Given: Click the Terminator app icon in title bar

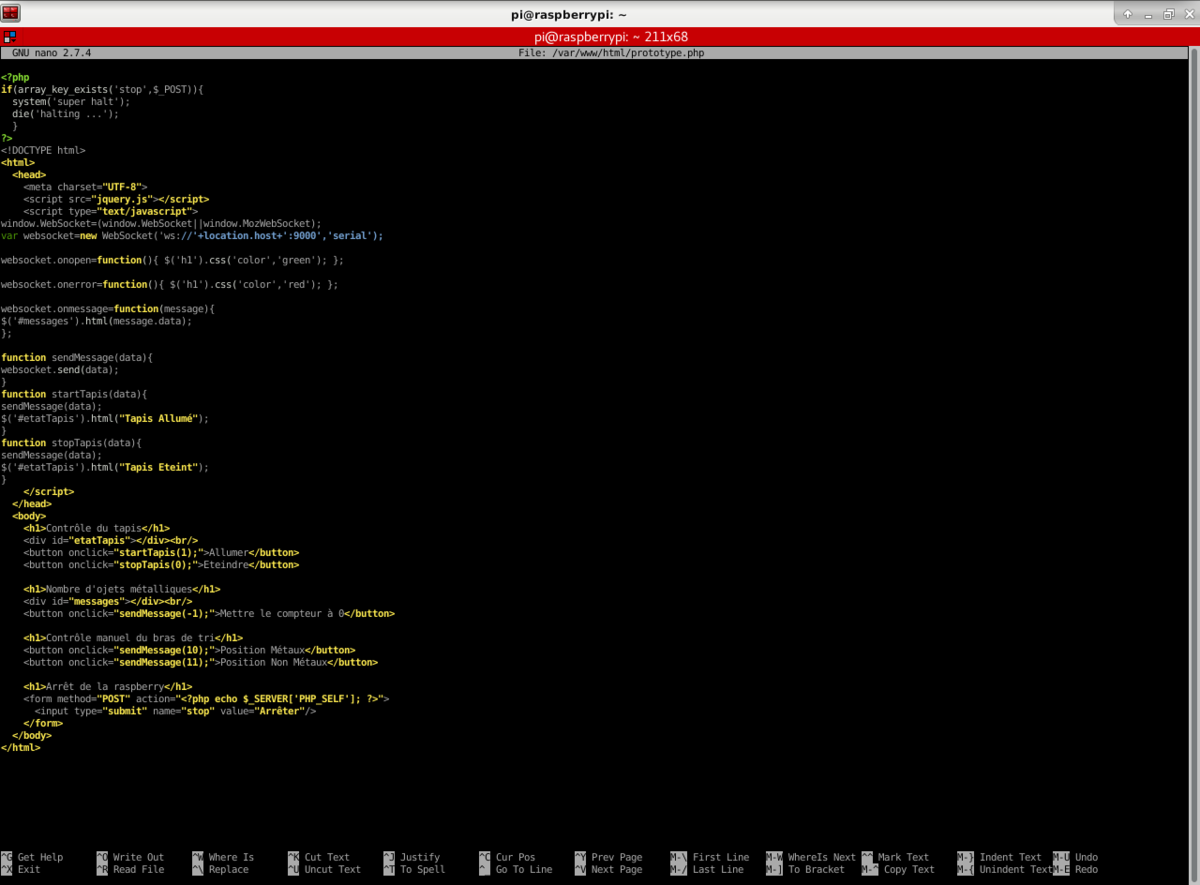Looking at the screenshot, I should click(x=12, y=13).
